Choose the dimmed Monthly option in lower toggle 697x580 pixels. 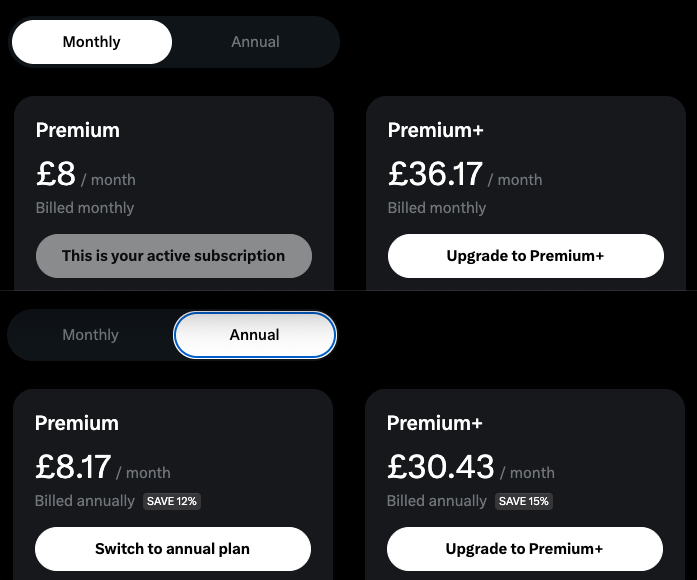coord(91,335)
